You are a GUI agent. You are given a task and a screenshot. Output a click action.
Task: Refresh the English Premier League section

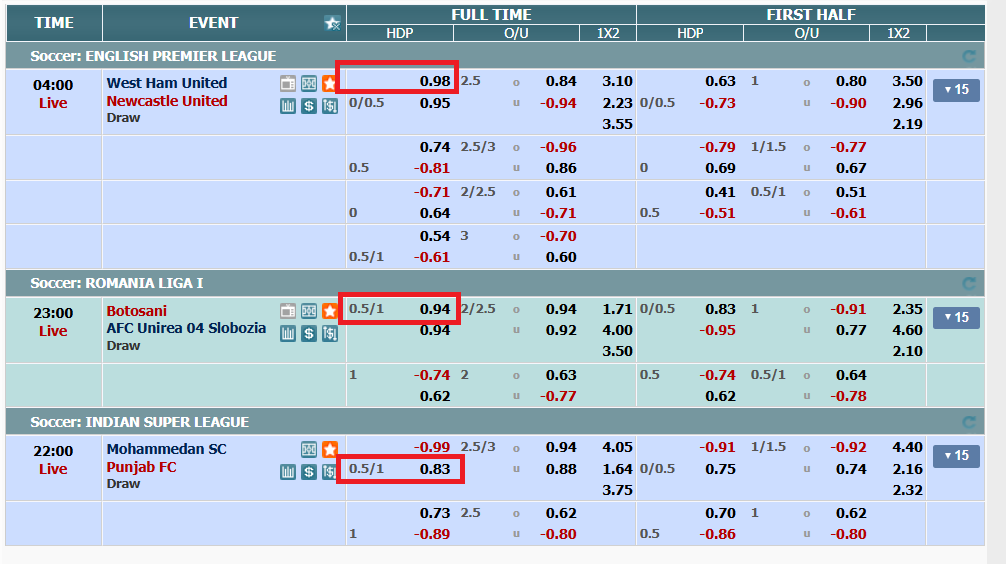968,57
